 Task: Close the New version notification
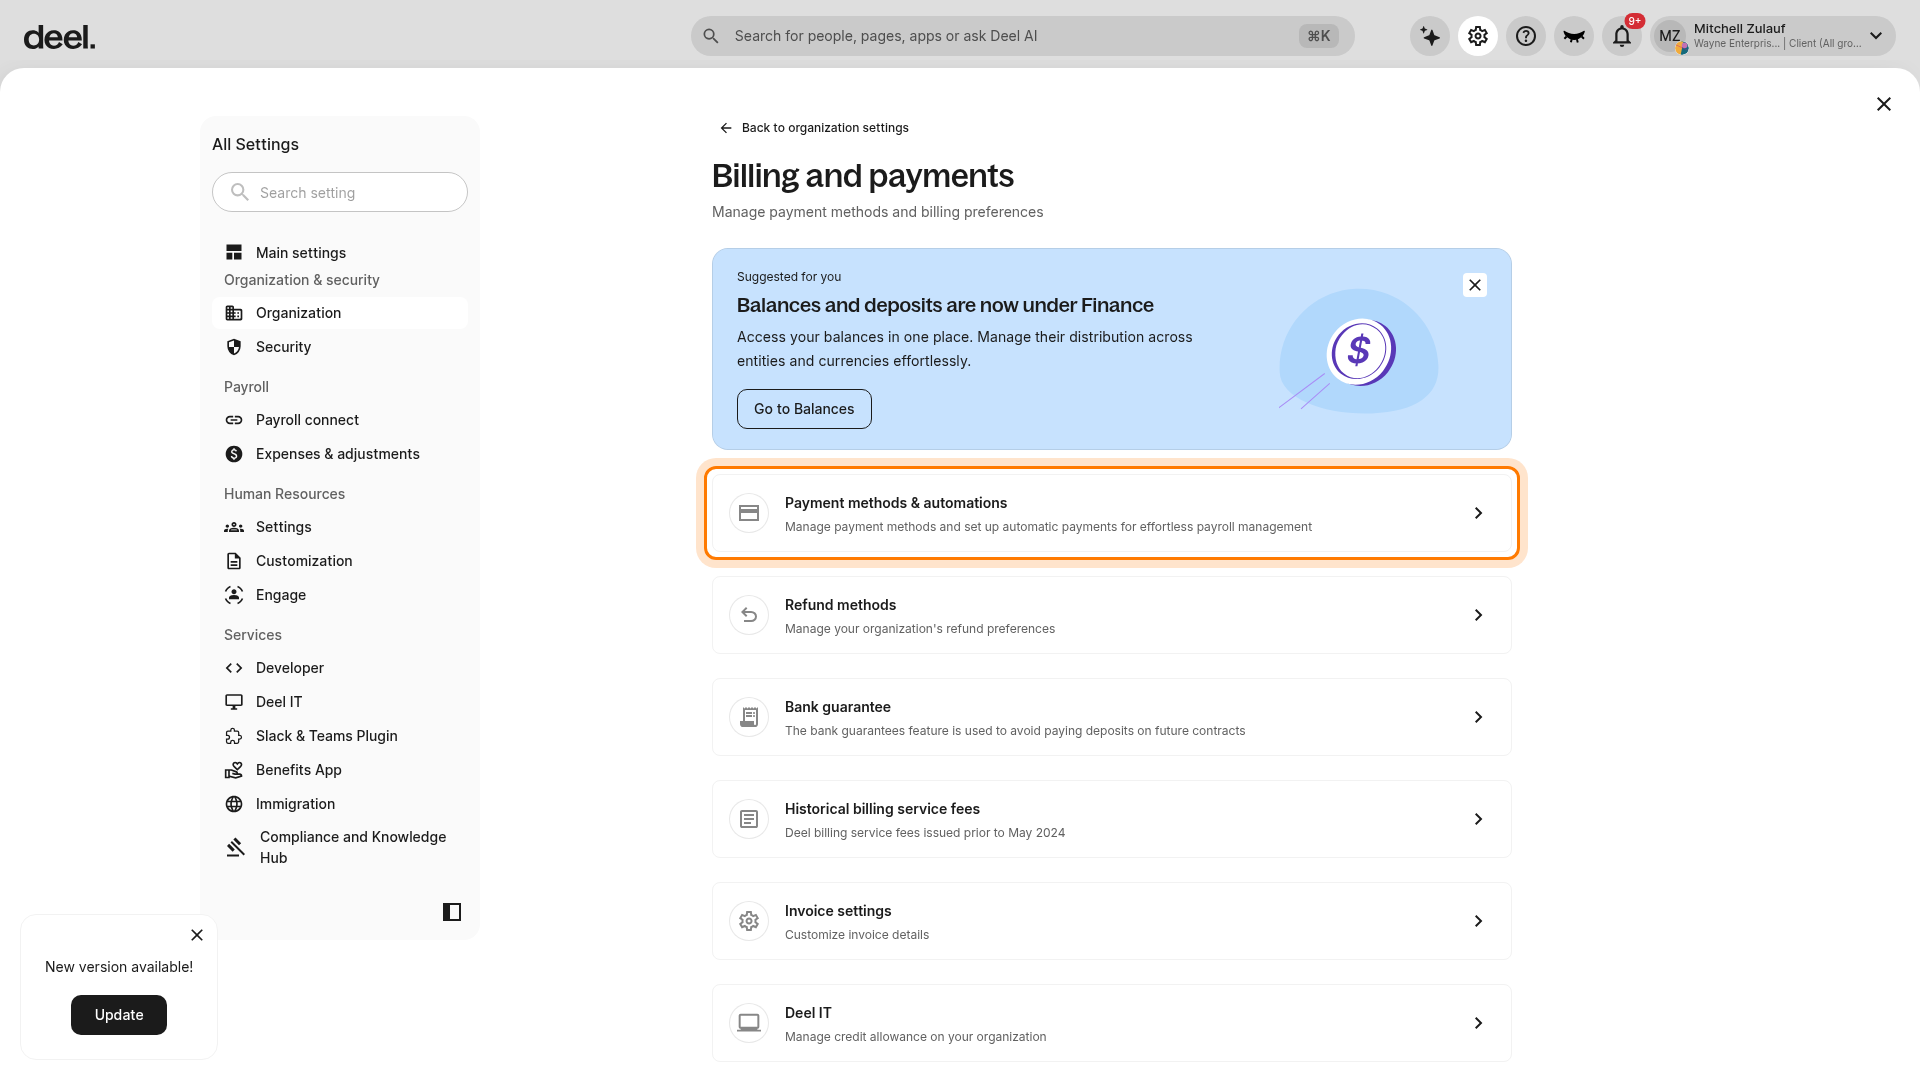coord(197,935)
